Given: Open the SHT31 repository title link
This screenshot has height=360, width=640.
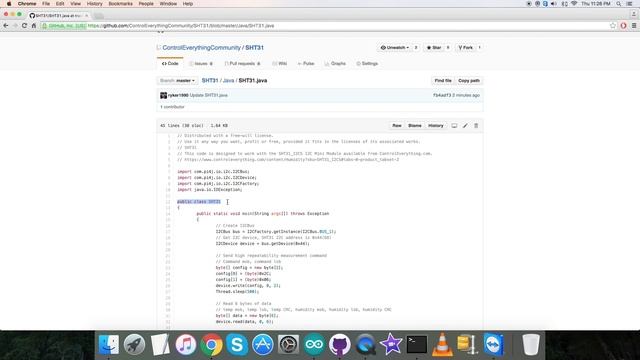Looking at the screenshot, I should (254, 48).
